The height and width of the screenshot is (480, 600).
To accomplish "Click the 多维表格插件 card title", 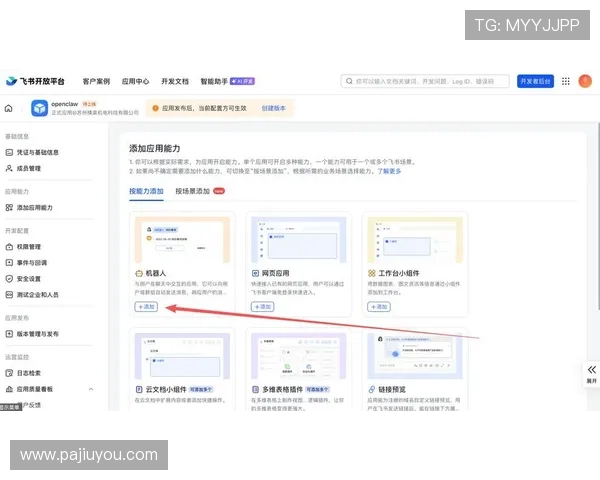I will click(x=282, y=390).
